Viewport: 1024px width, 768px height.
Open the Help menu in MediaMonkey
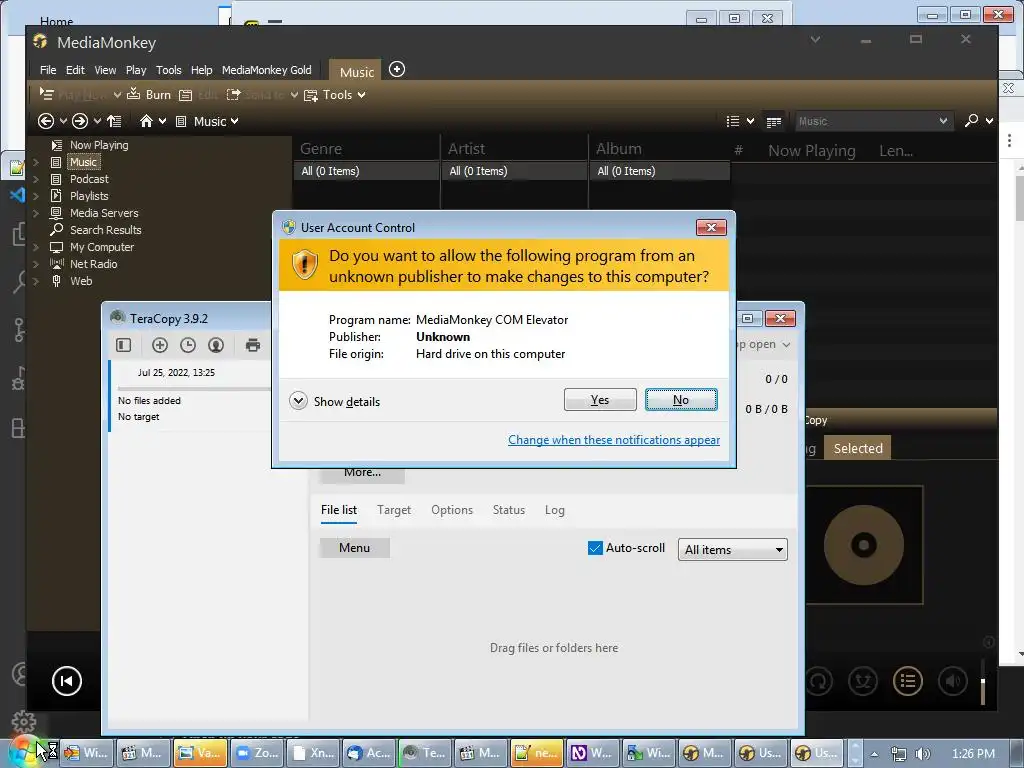[201, 70]
